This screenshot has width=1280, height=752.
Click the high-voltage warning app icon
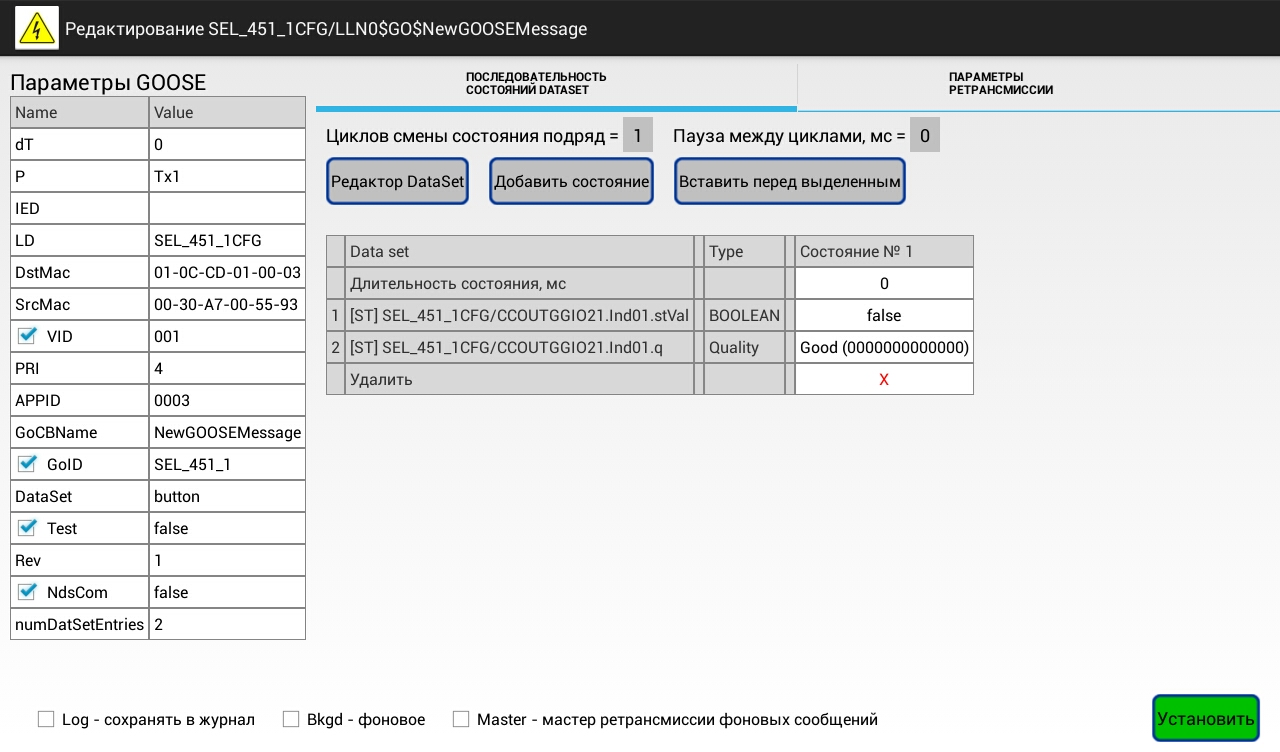(37, 28)
